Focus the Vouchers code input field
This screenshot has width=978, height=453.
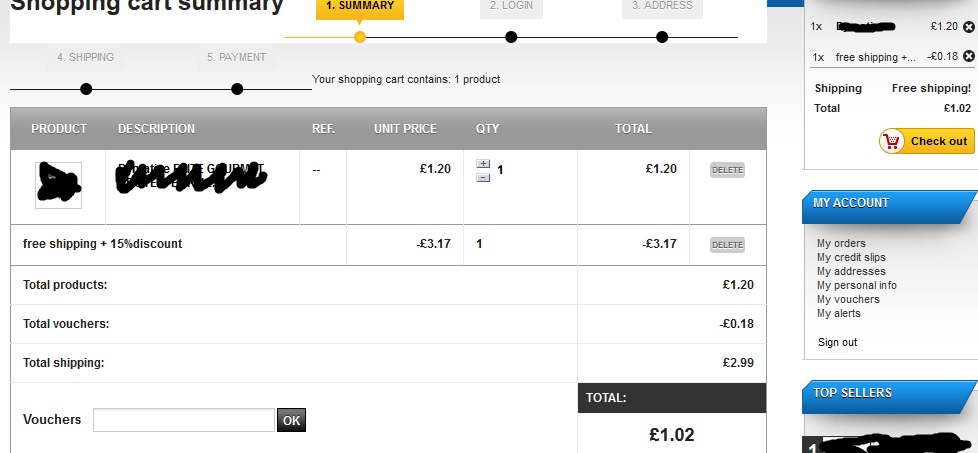pyautogui.click(x=183, y=420)
